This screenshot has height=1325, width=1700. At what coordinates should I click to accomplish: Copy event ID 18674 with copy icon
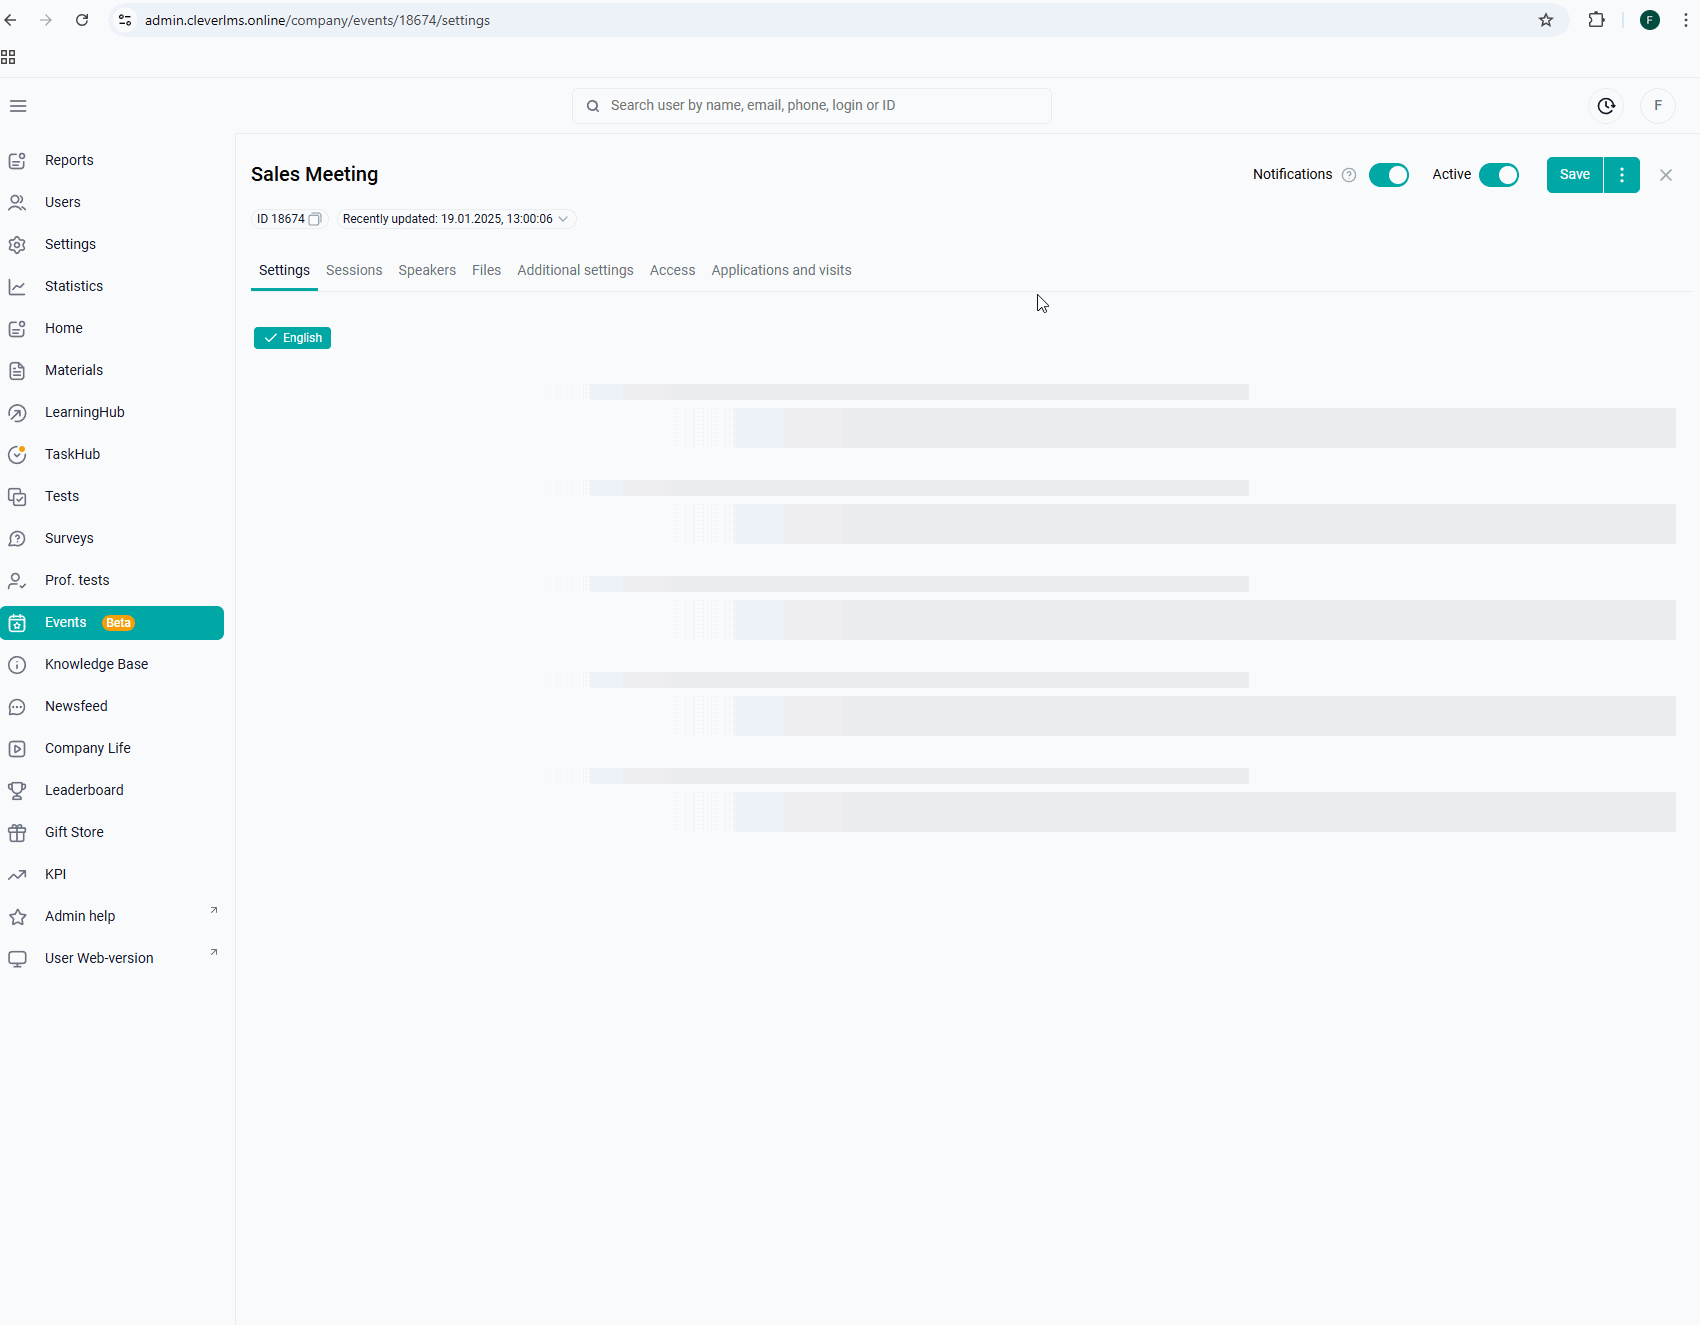(315, 219)
